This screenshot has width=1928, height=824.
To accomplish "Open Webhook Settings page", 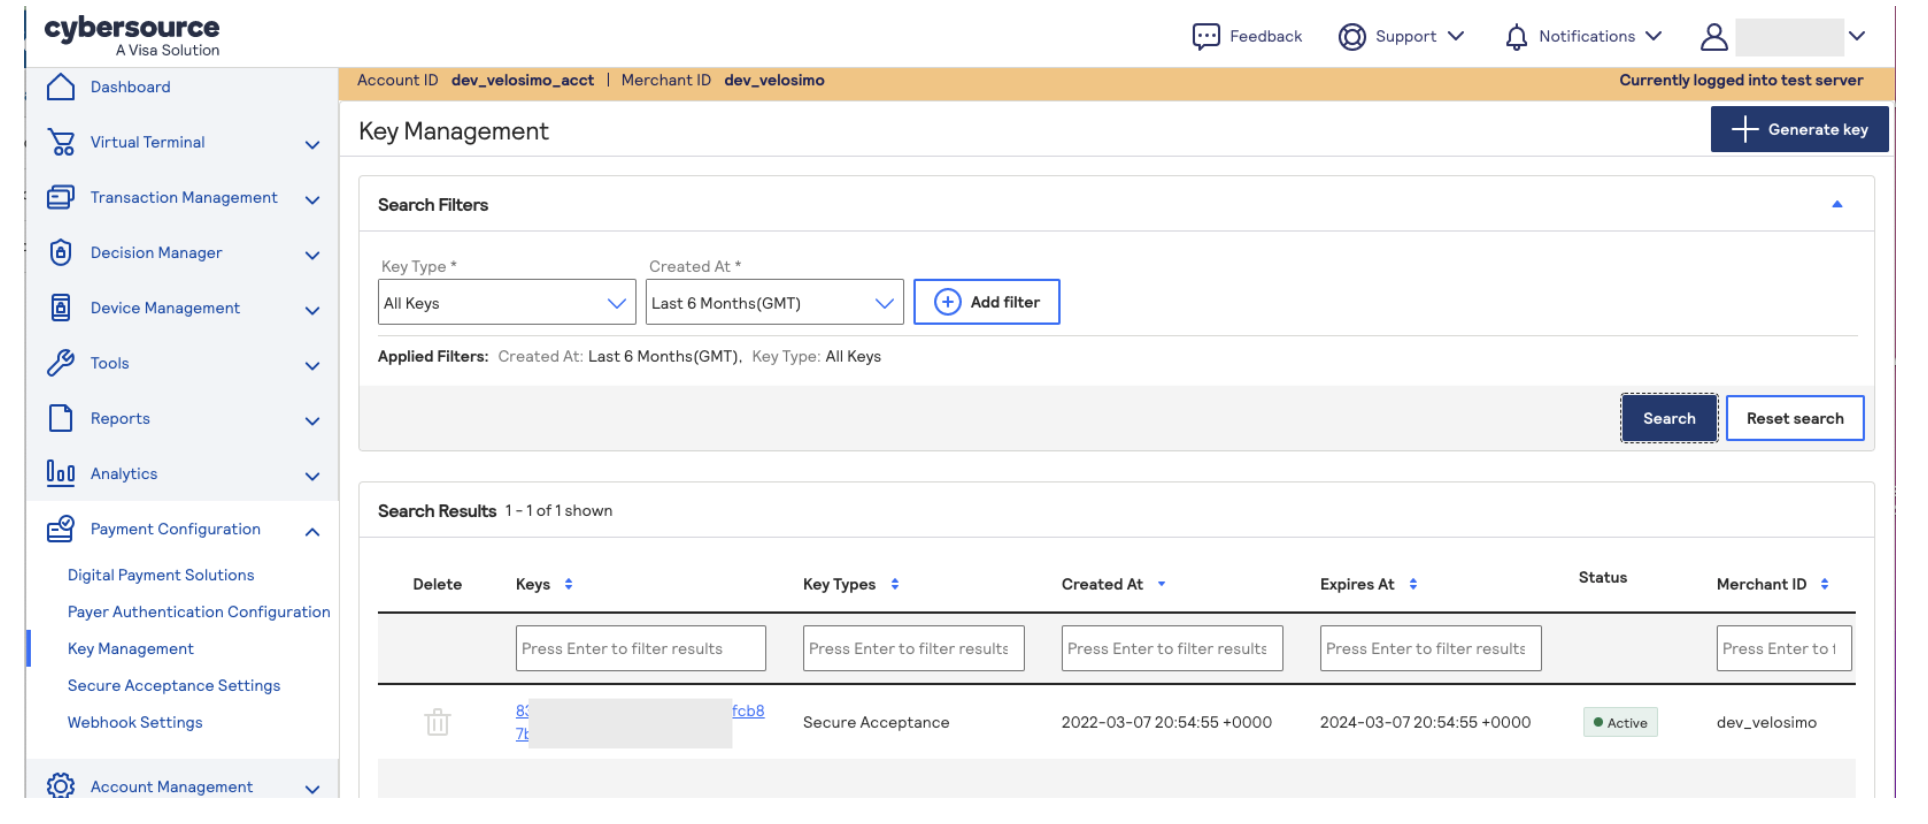I will (135, 722).
